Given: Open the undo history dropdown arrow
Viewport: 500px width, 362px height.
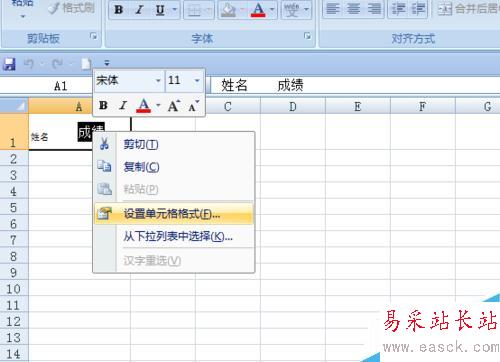Looking at the screenshot, I should click(42, 63).
